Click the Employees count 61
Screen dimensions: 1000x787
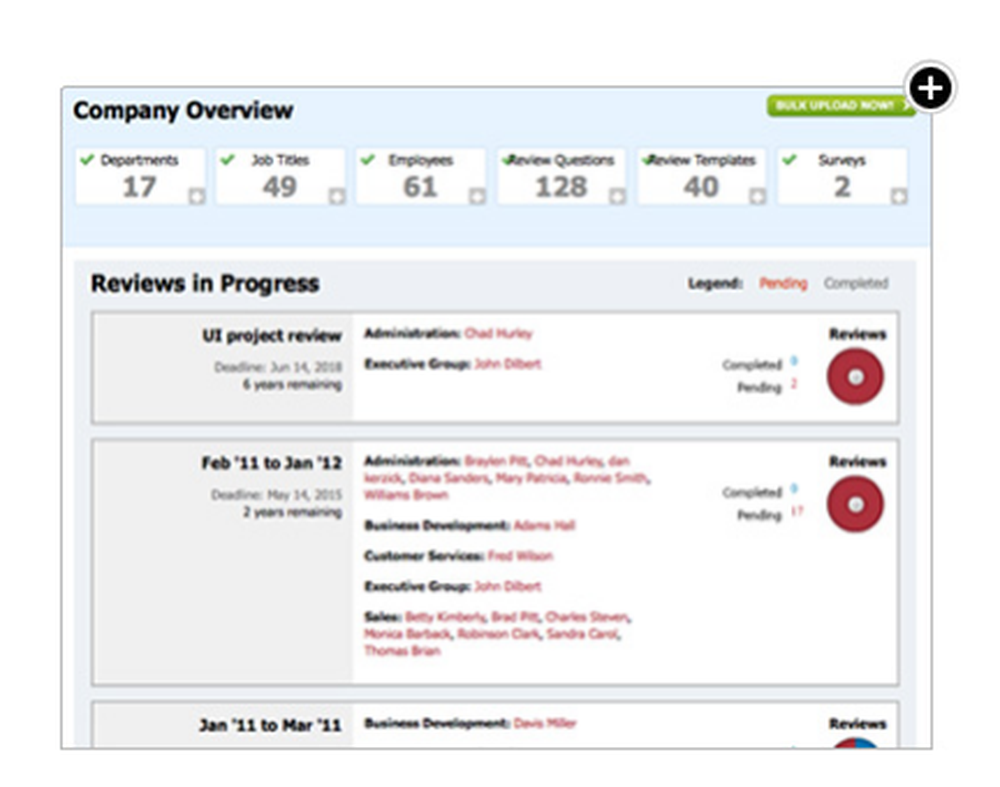(x=420, y=187)
